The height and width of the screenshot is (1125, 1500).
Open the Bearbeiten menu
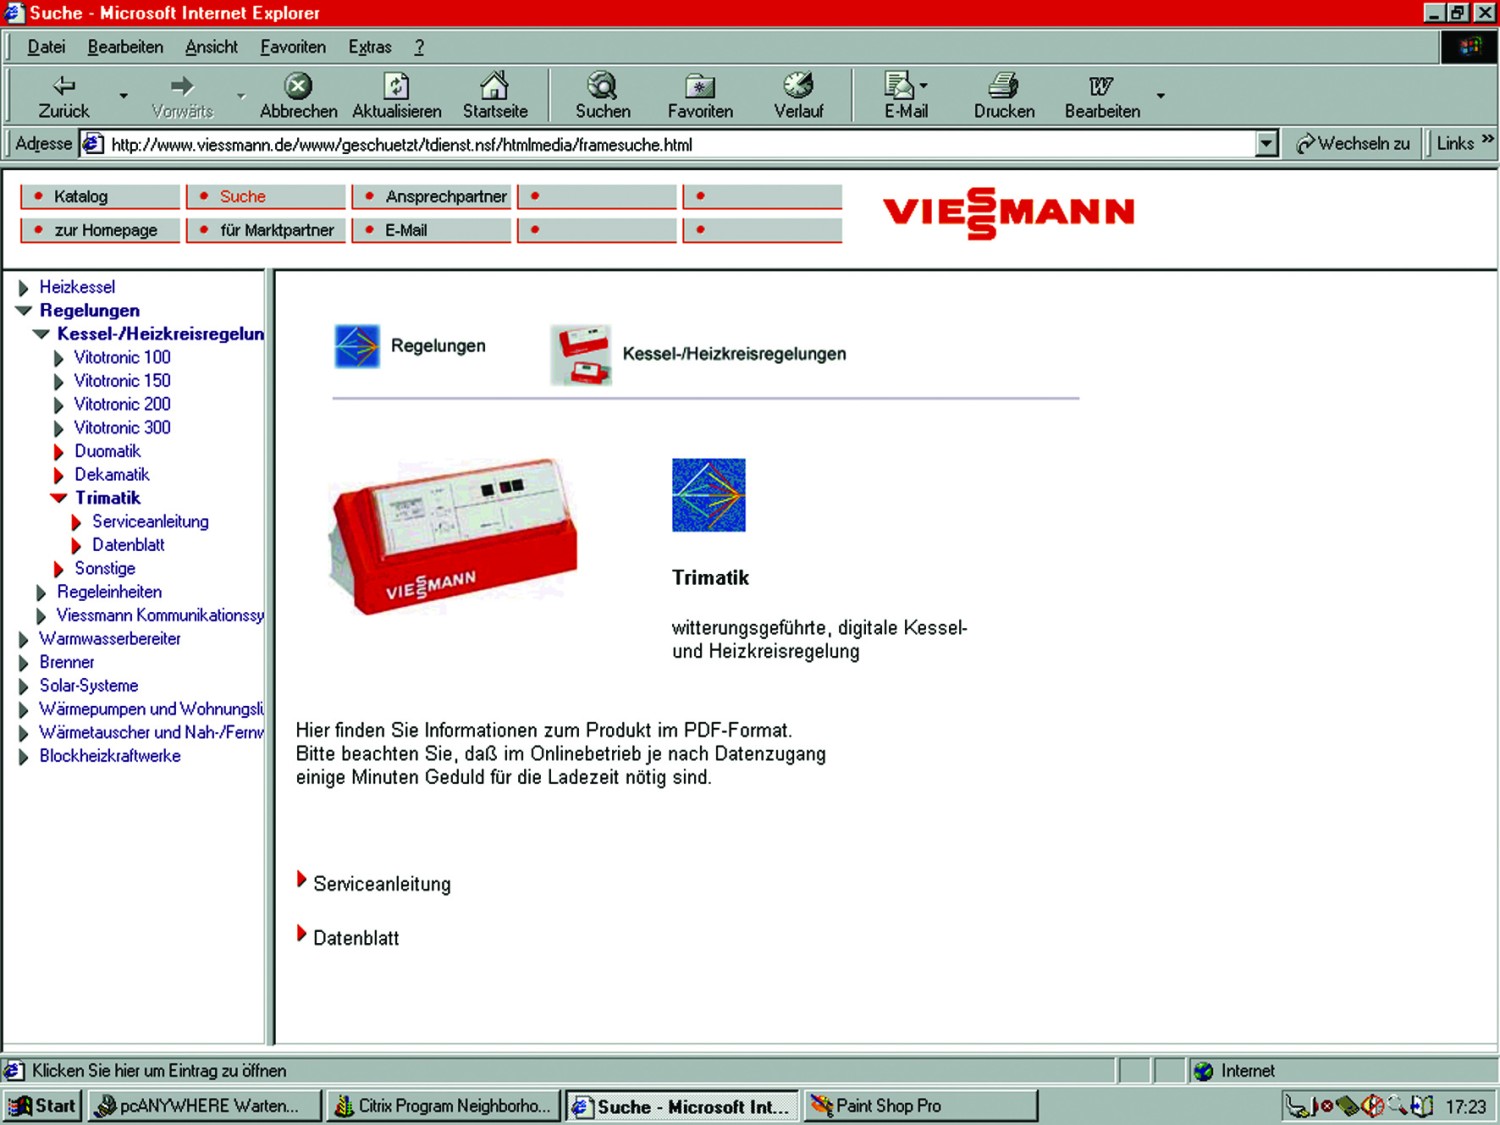125,47
